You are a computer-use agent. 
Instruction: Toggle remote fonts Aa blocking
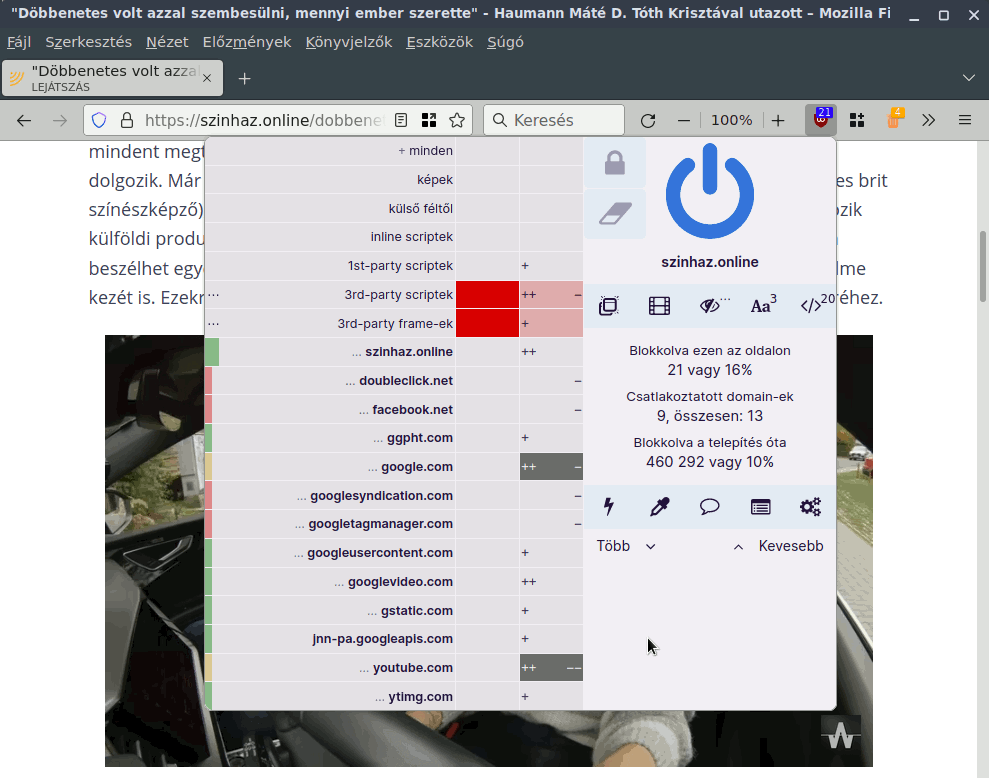(x=762, y=306)
